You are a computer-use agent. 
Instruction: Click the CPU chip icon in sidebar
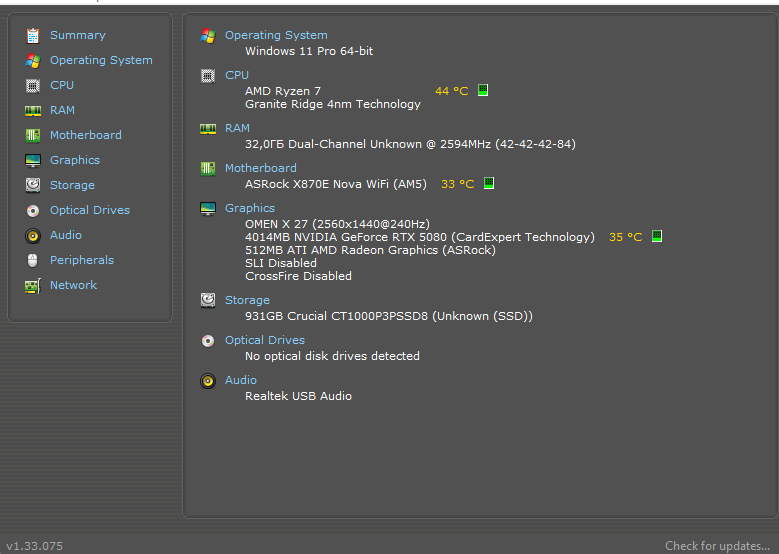coord(33,85)
